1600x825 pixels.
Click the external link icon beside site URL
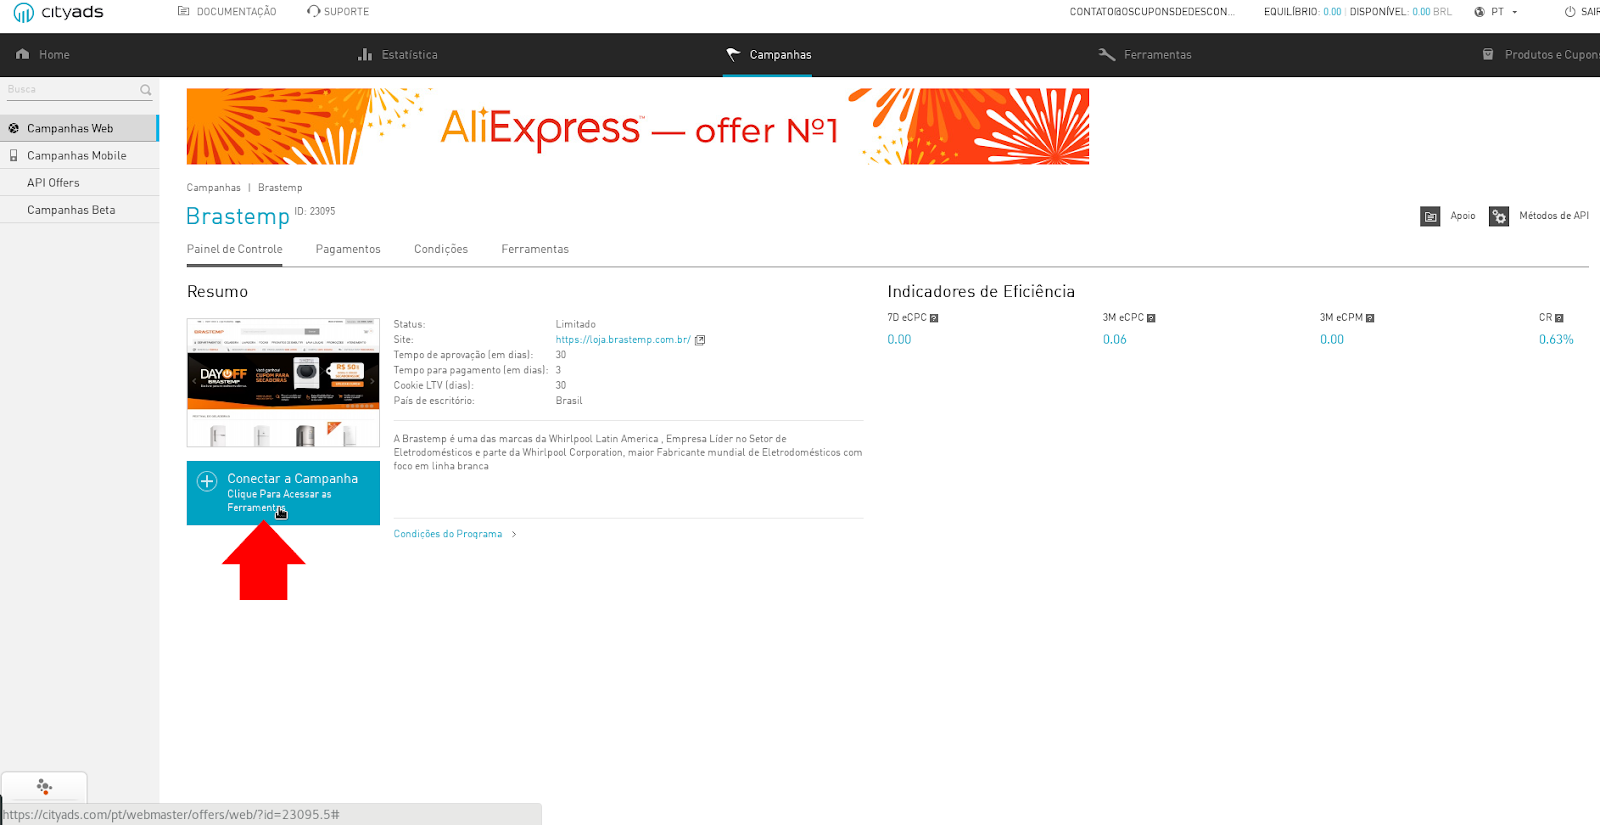pos(700,340)
